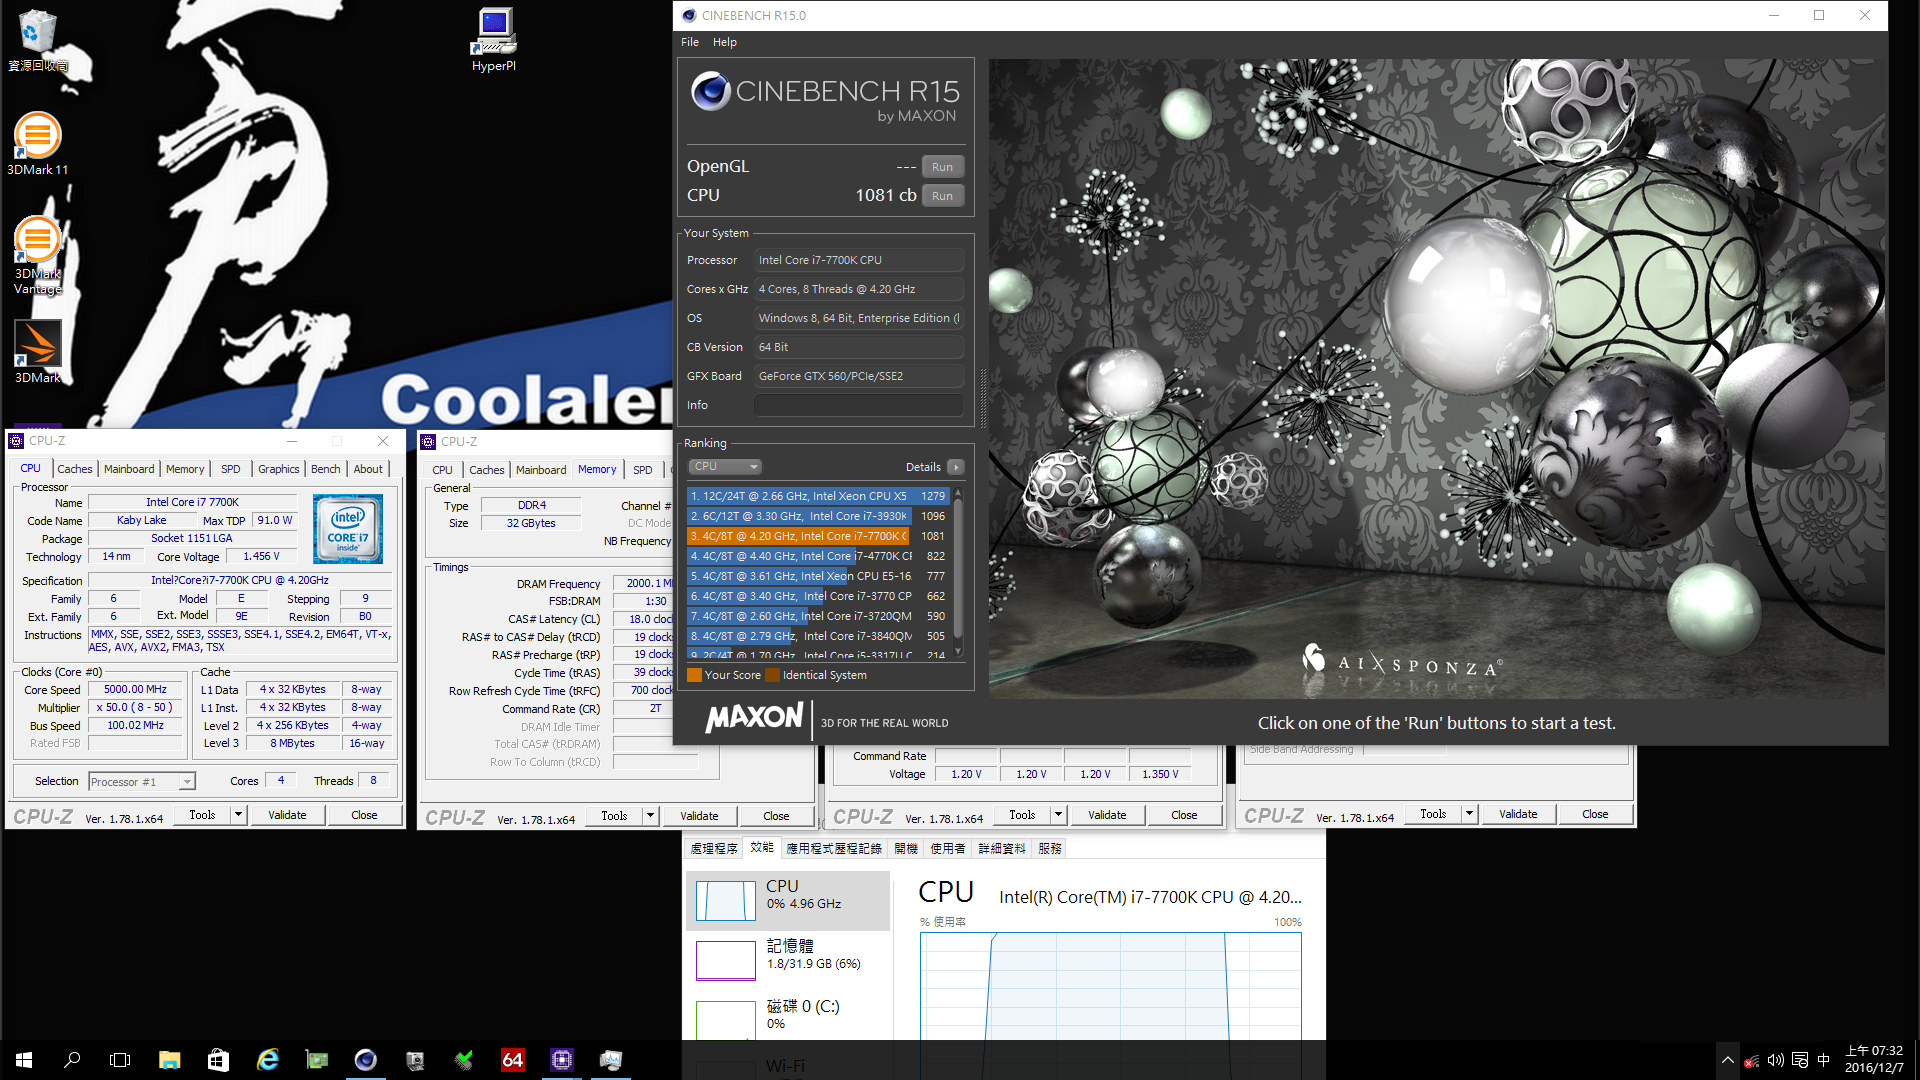The image size is (1920, 1080).
Task: Open the File menu in Cinebench
Action: tap(690, 42)
